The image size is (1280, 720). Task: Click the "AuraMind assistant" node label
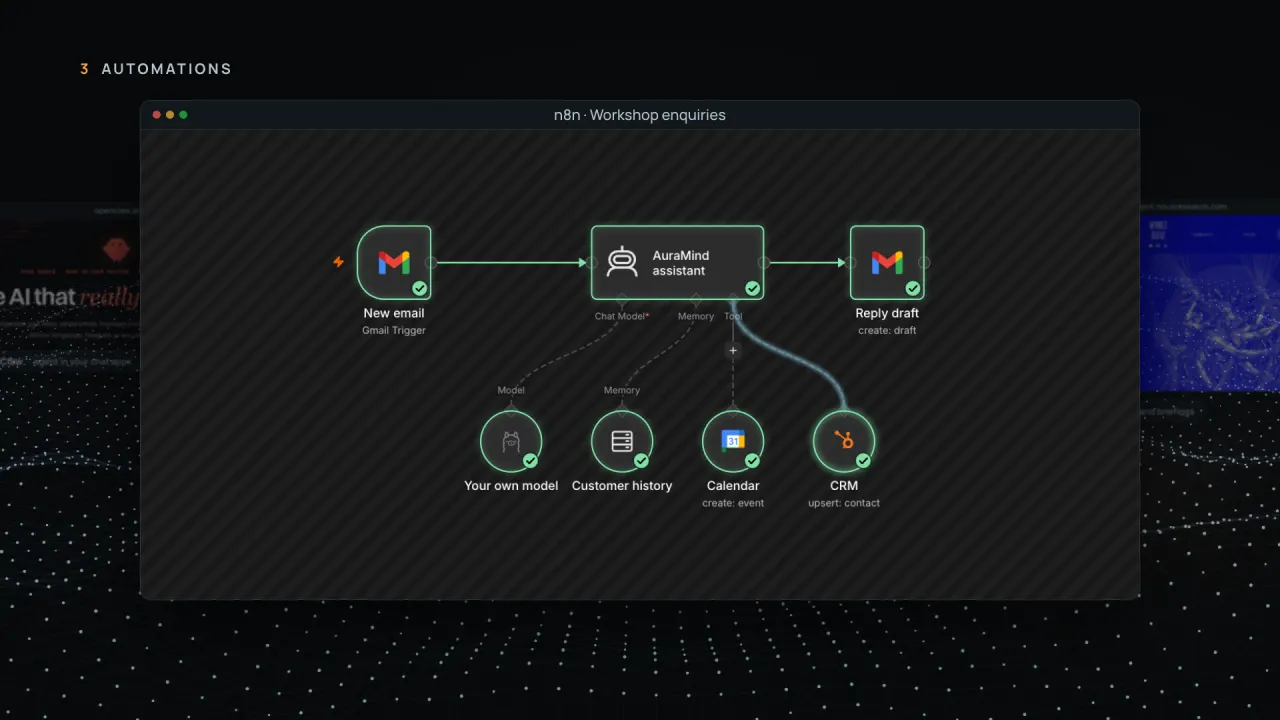click(681, 263)
